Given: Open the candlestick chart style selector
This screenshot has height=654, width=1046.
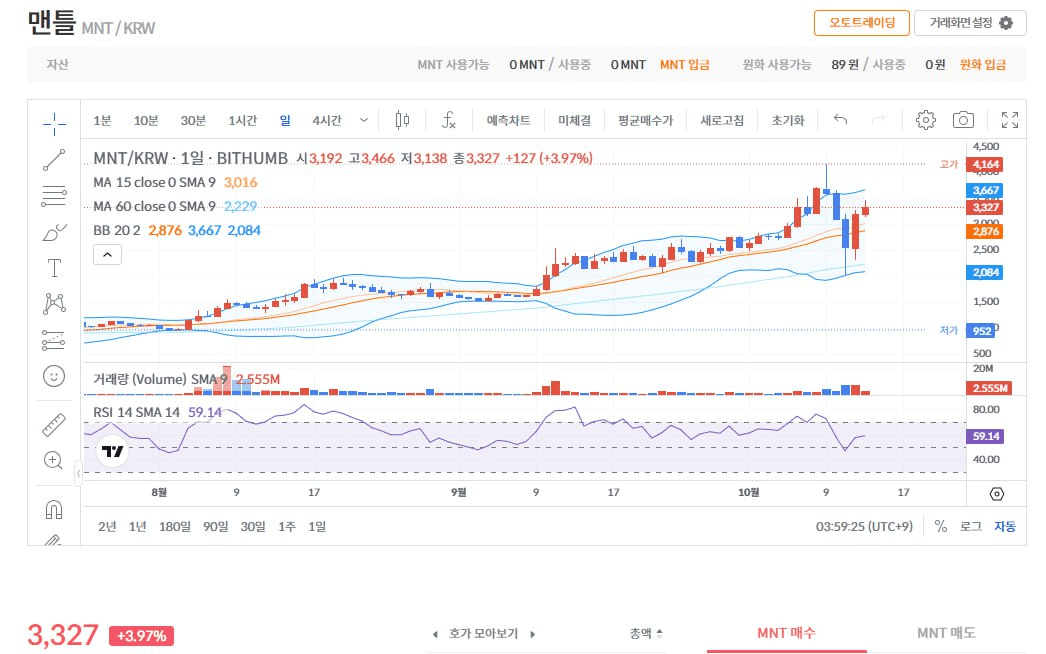Looking at the screenshot, I should point(403,120).
